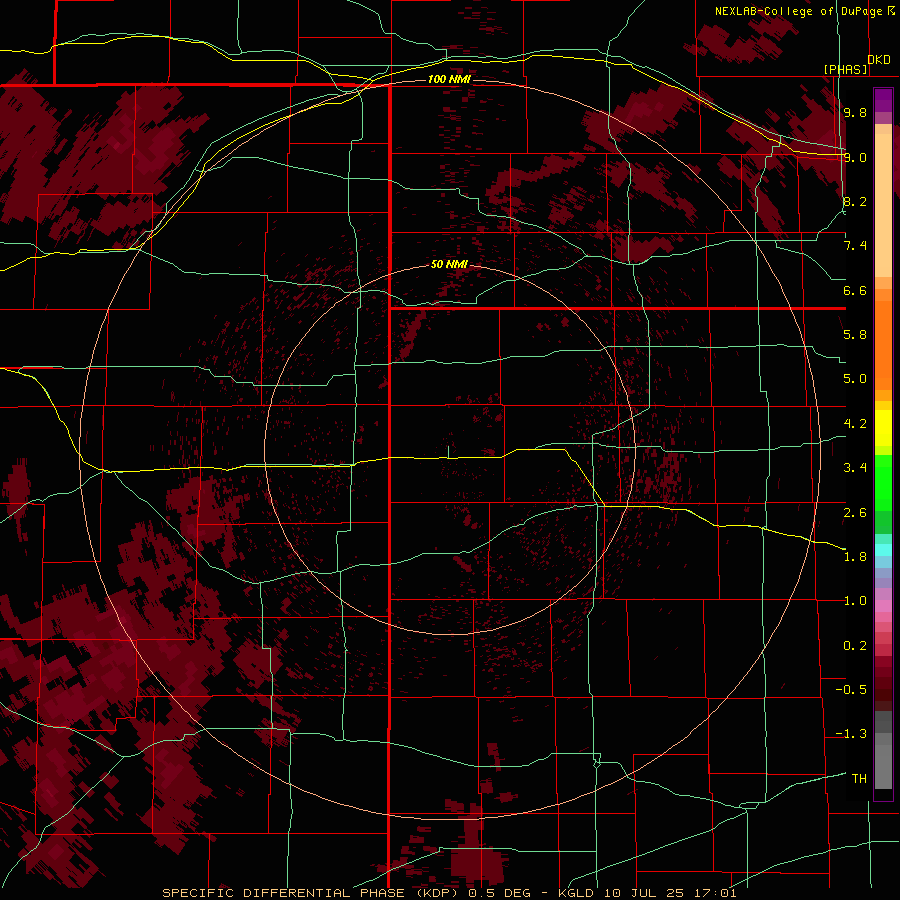Click the 5.0 scale value
The height and width of the screenshot is (900, 900).
pyautogui.click(x=855, y=379)
